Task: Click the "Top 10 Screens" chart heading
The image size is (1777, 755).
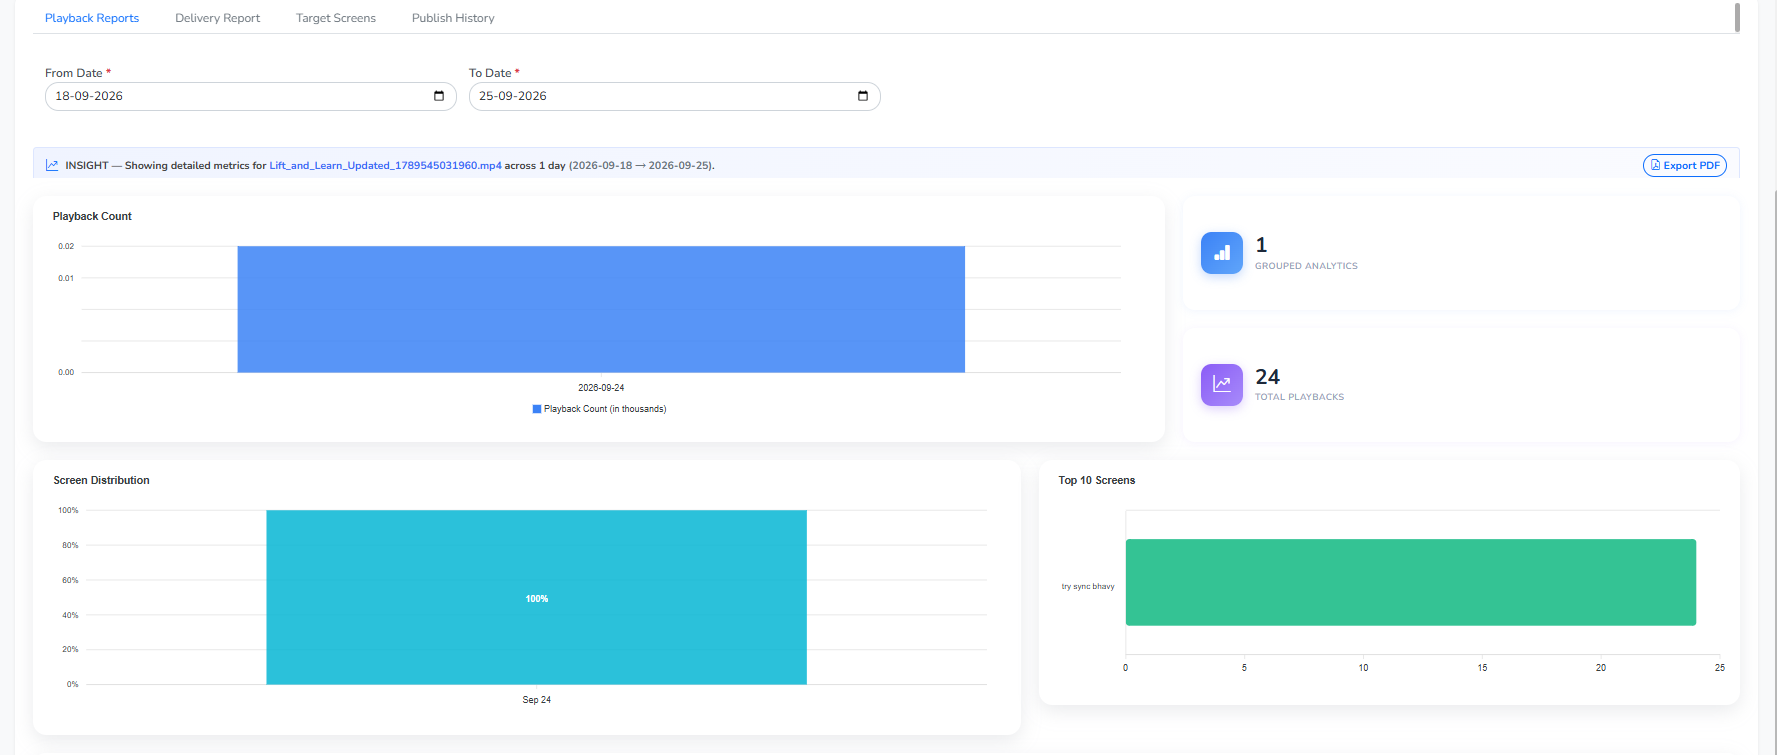Action: coord(1097,480)
